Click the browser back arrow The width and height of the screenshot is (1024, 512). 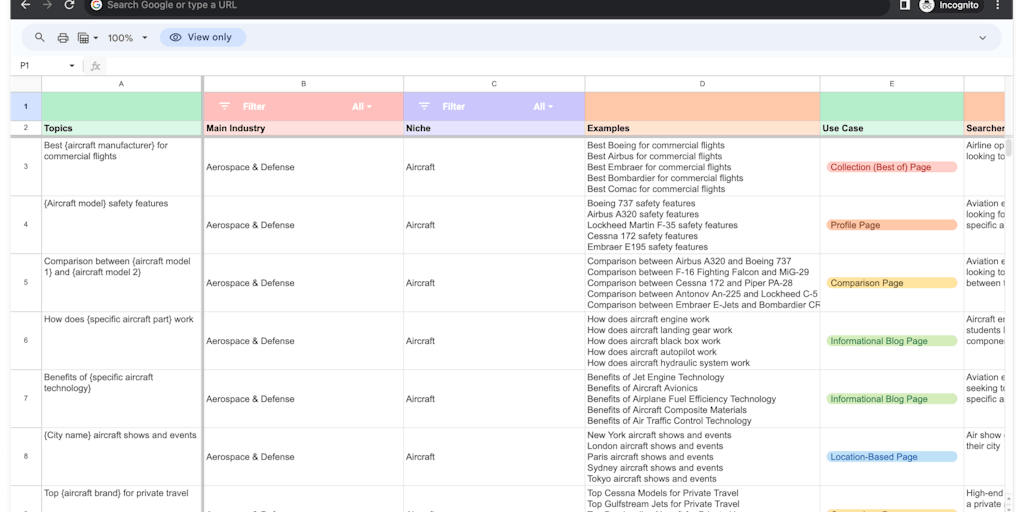[25, 5]
